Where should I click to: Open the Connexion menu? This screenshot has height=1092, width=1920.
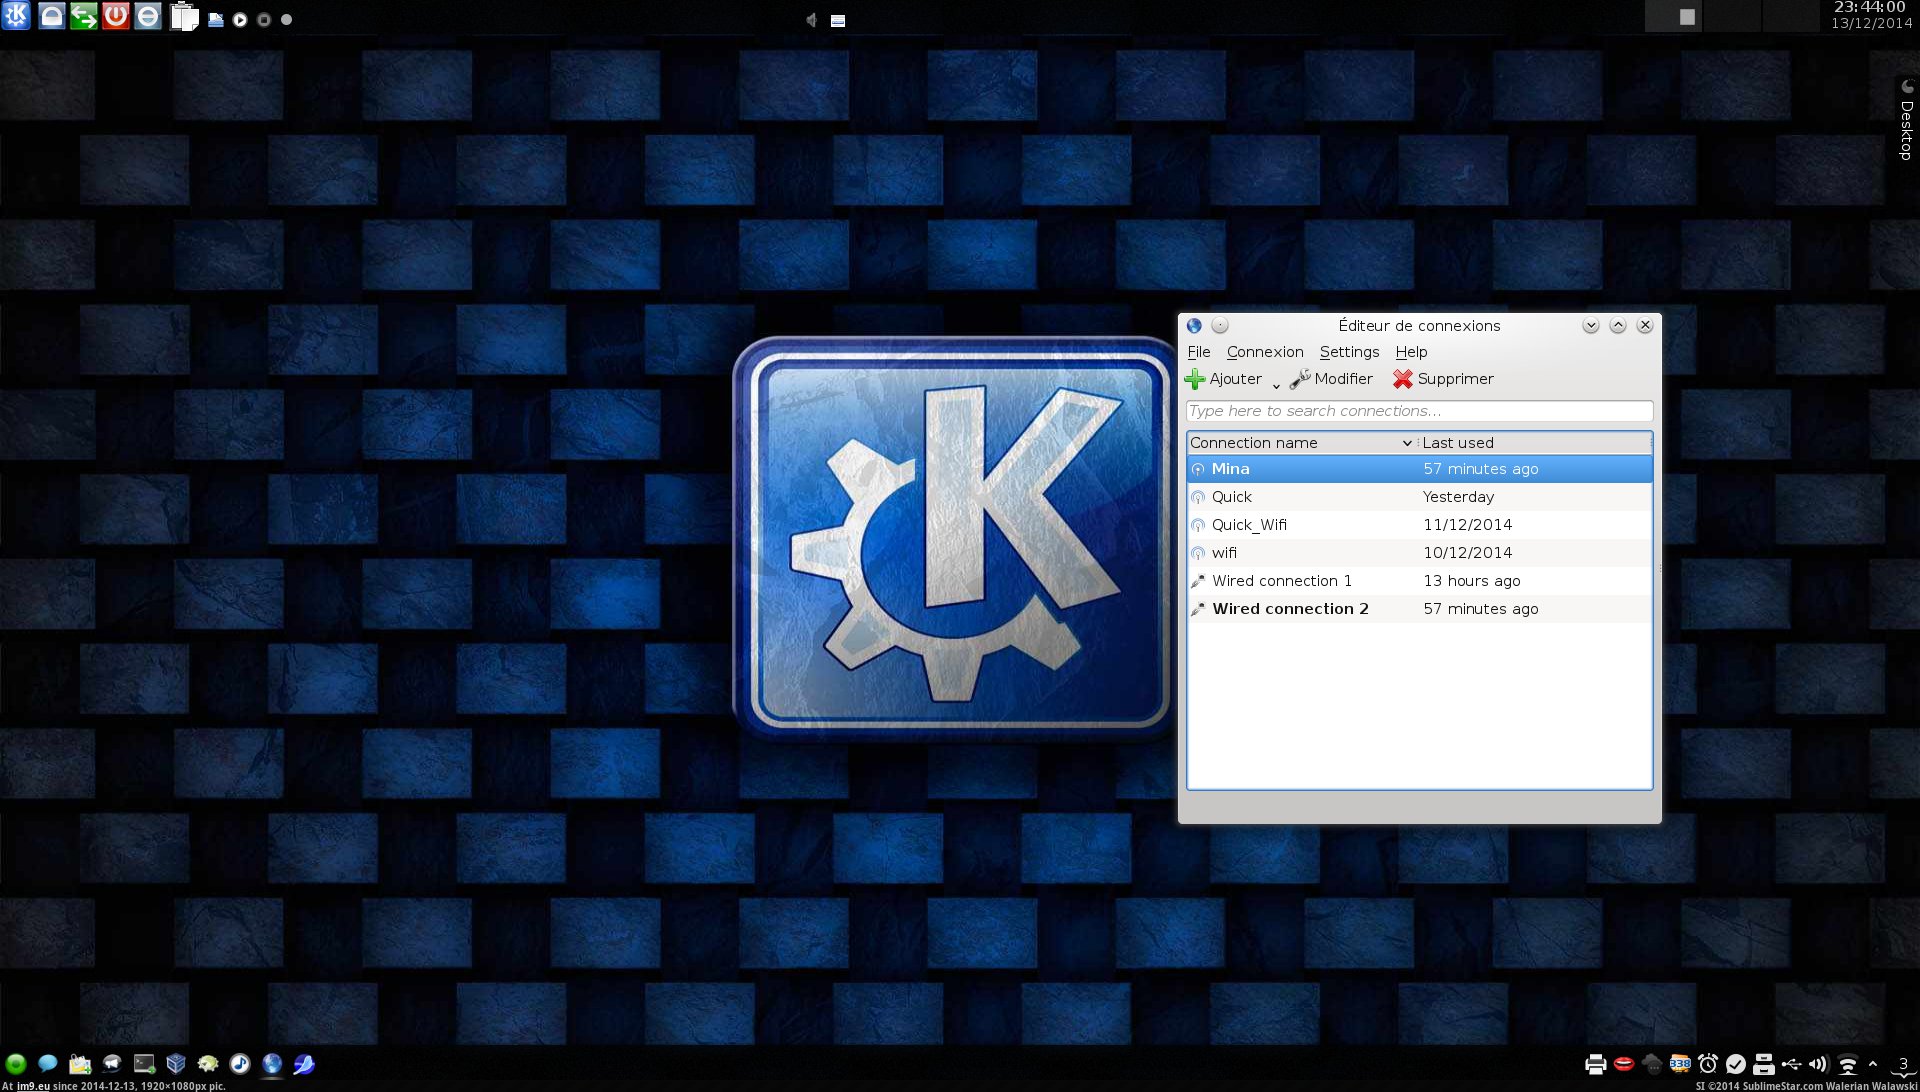coord(1265,352)
